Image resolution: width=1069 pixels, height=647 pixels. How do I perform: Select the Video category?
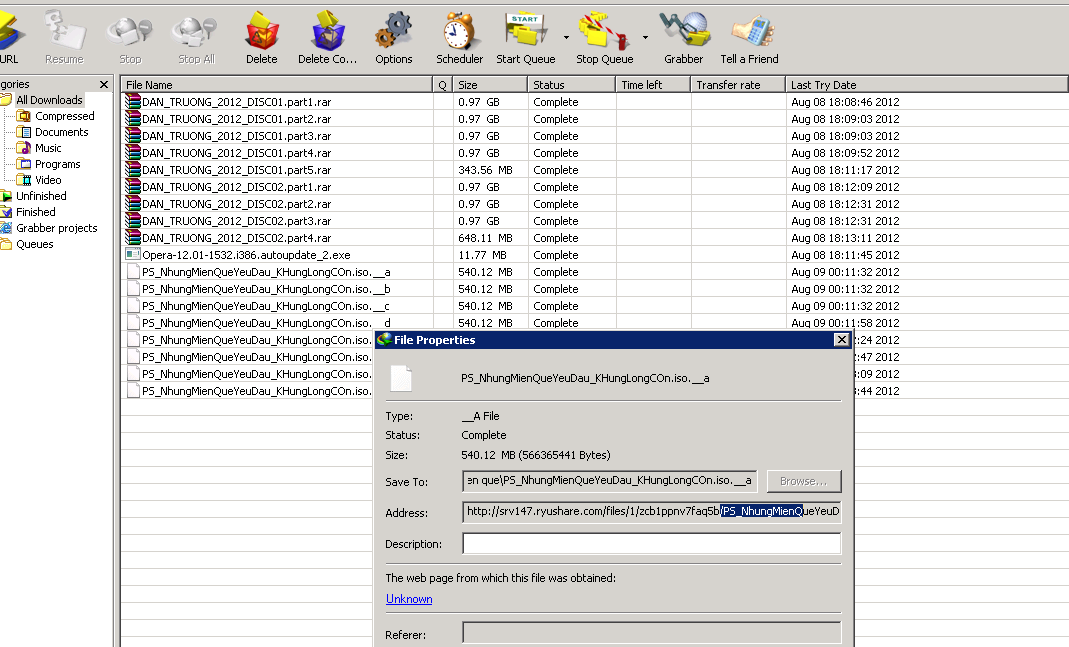pyautogui.click(x=48, y=180)
